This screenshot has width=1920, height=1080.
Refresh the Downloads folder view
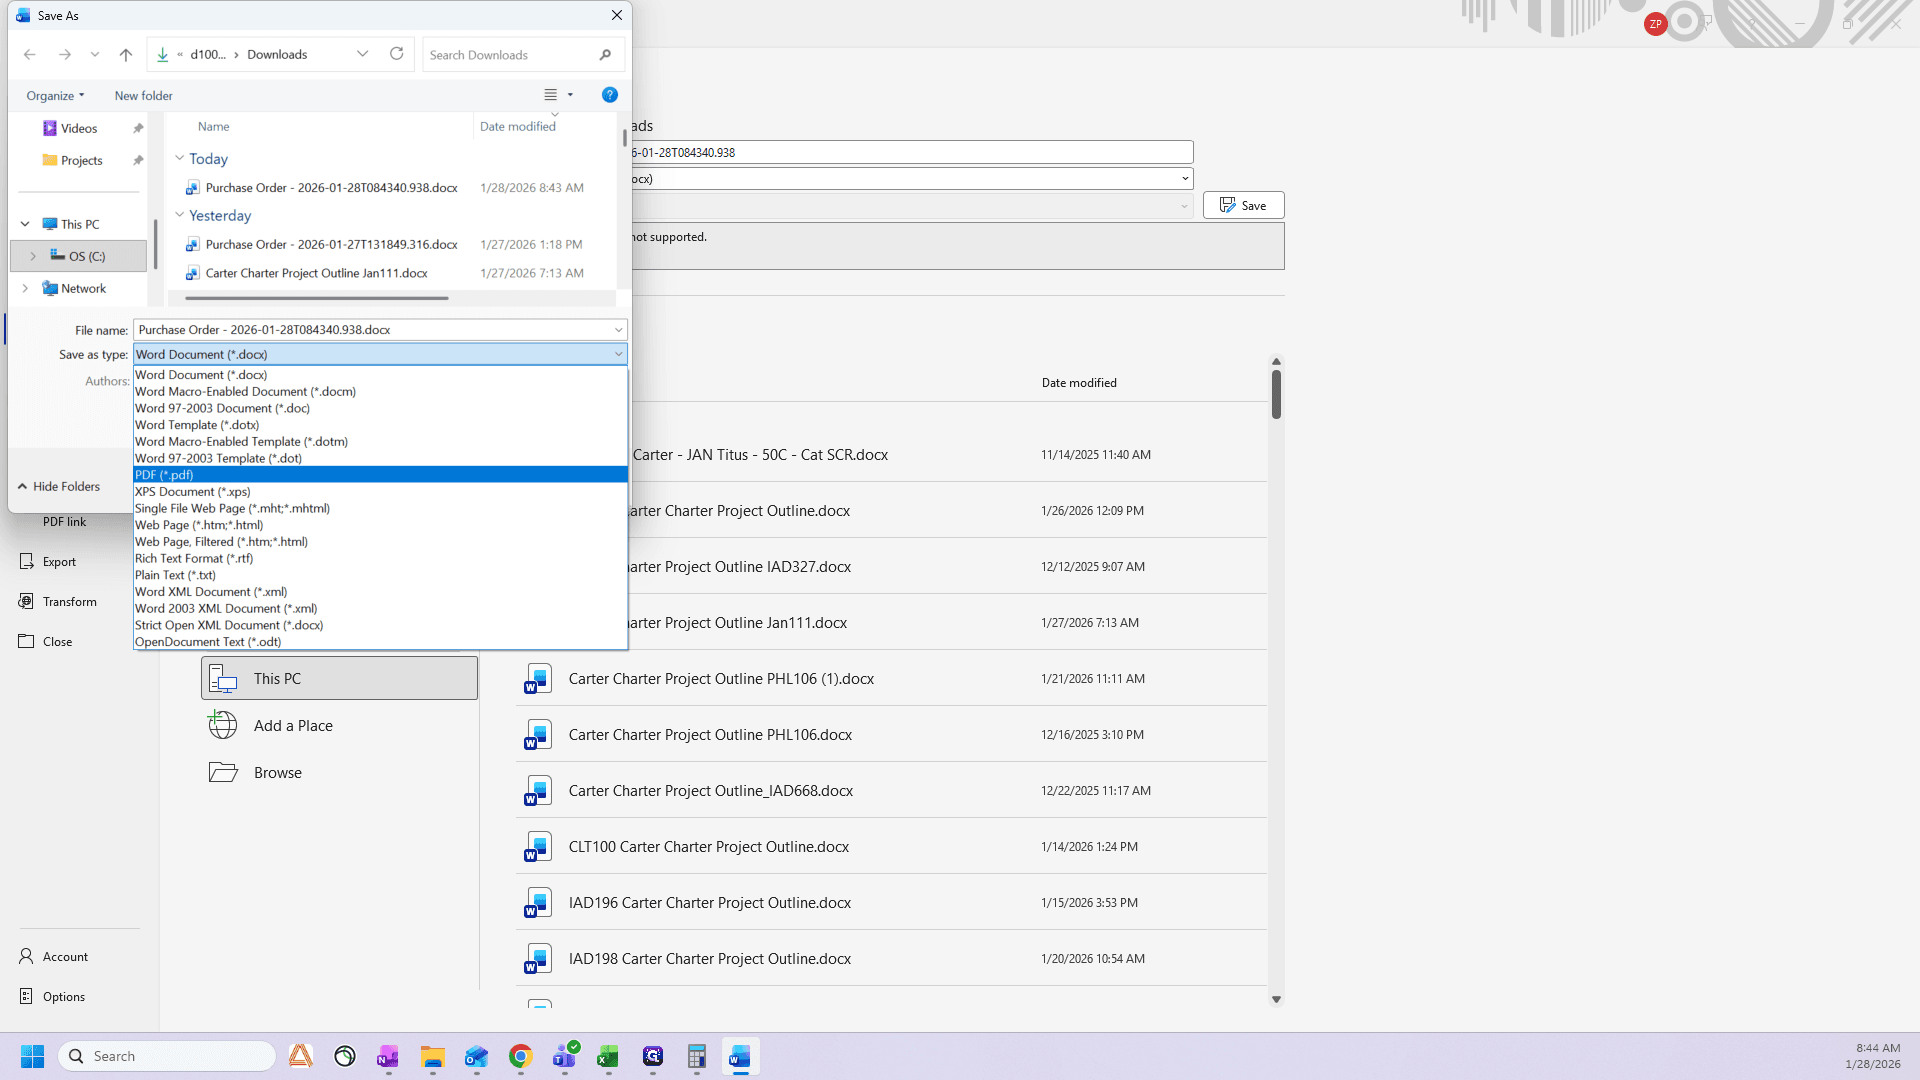pos(397,54)
